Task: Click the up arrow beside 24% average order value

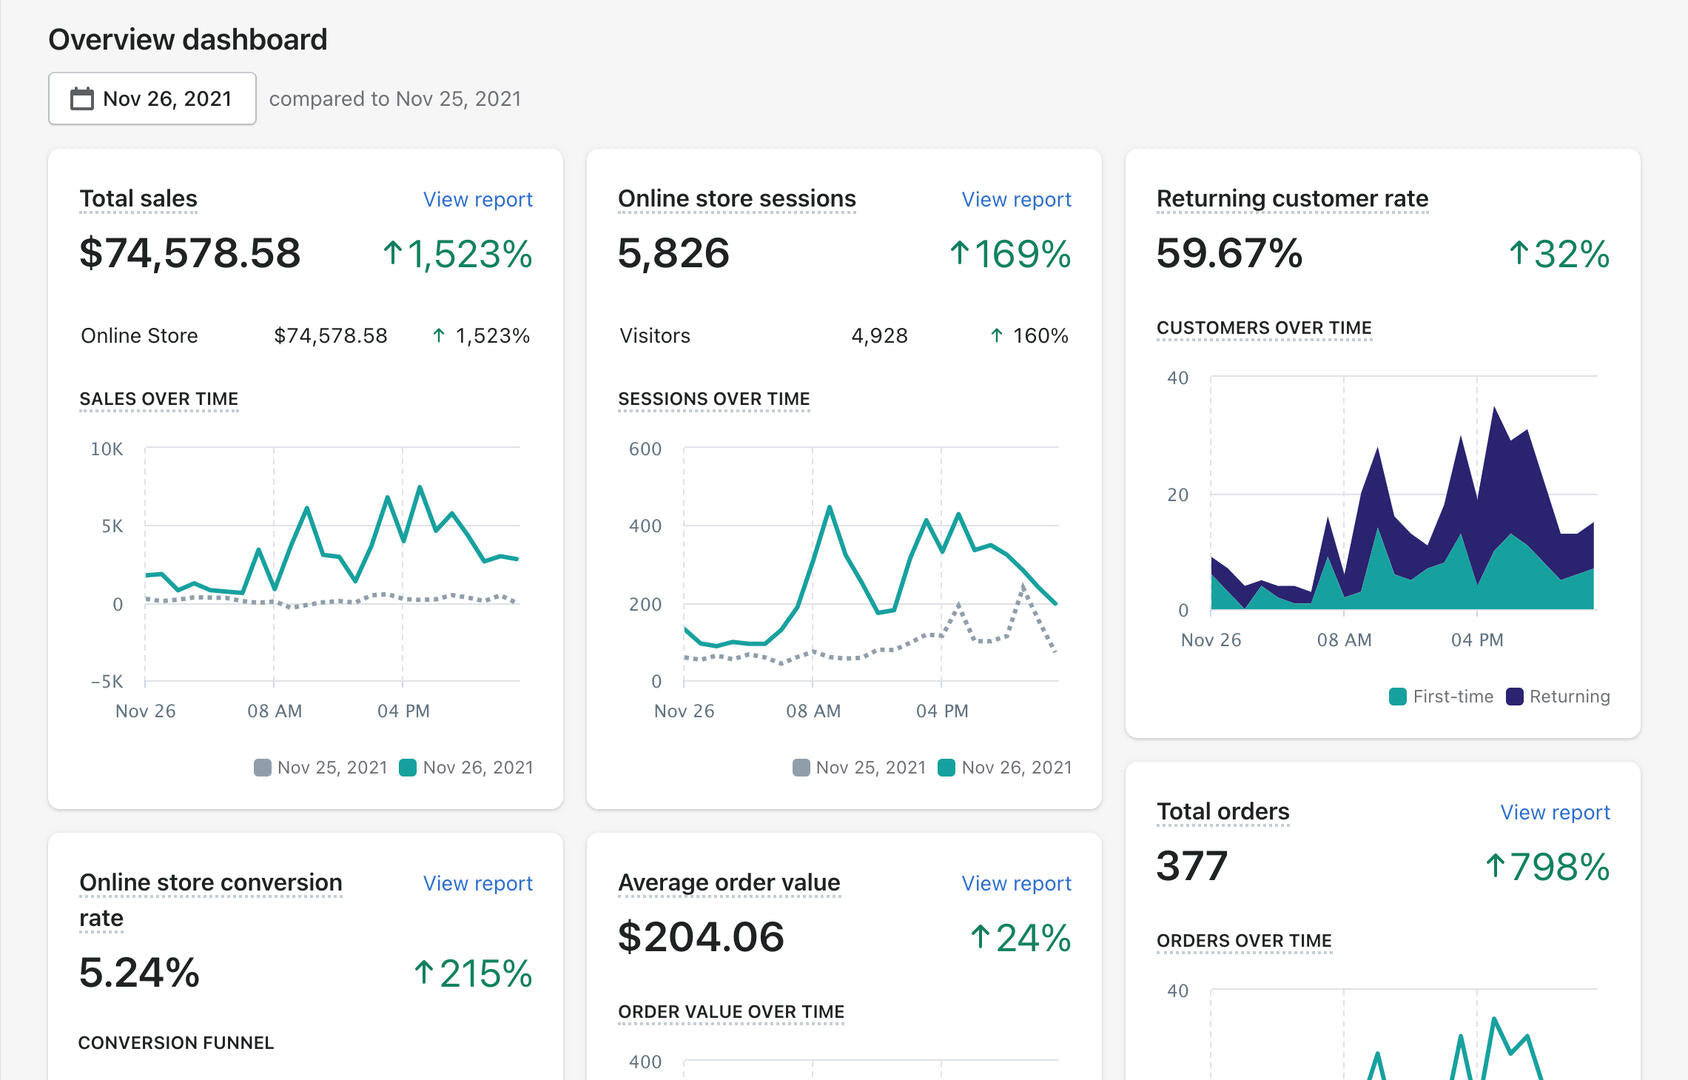Action: pos(980,937)
